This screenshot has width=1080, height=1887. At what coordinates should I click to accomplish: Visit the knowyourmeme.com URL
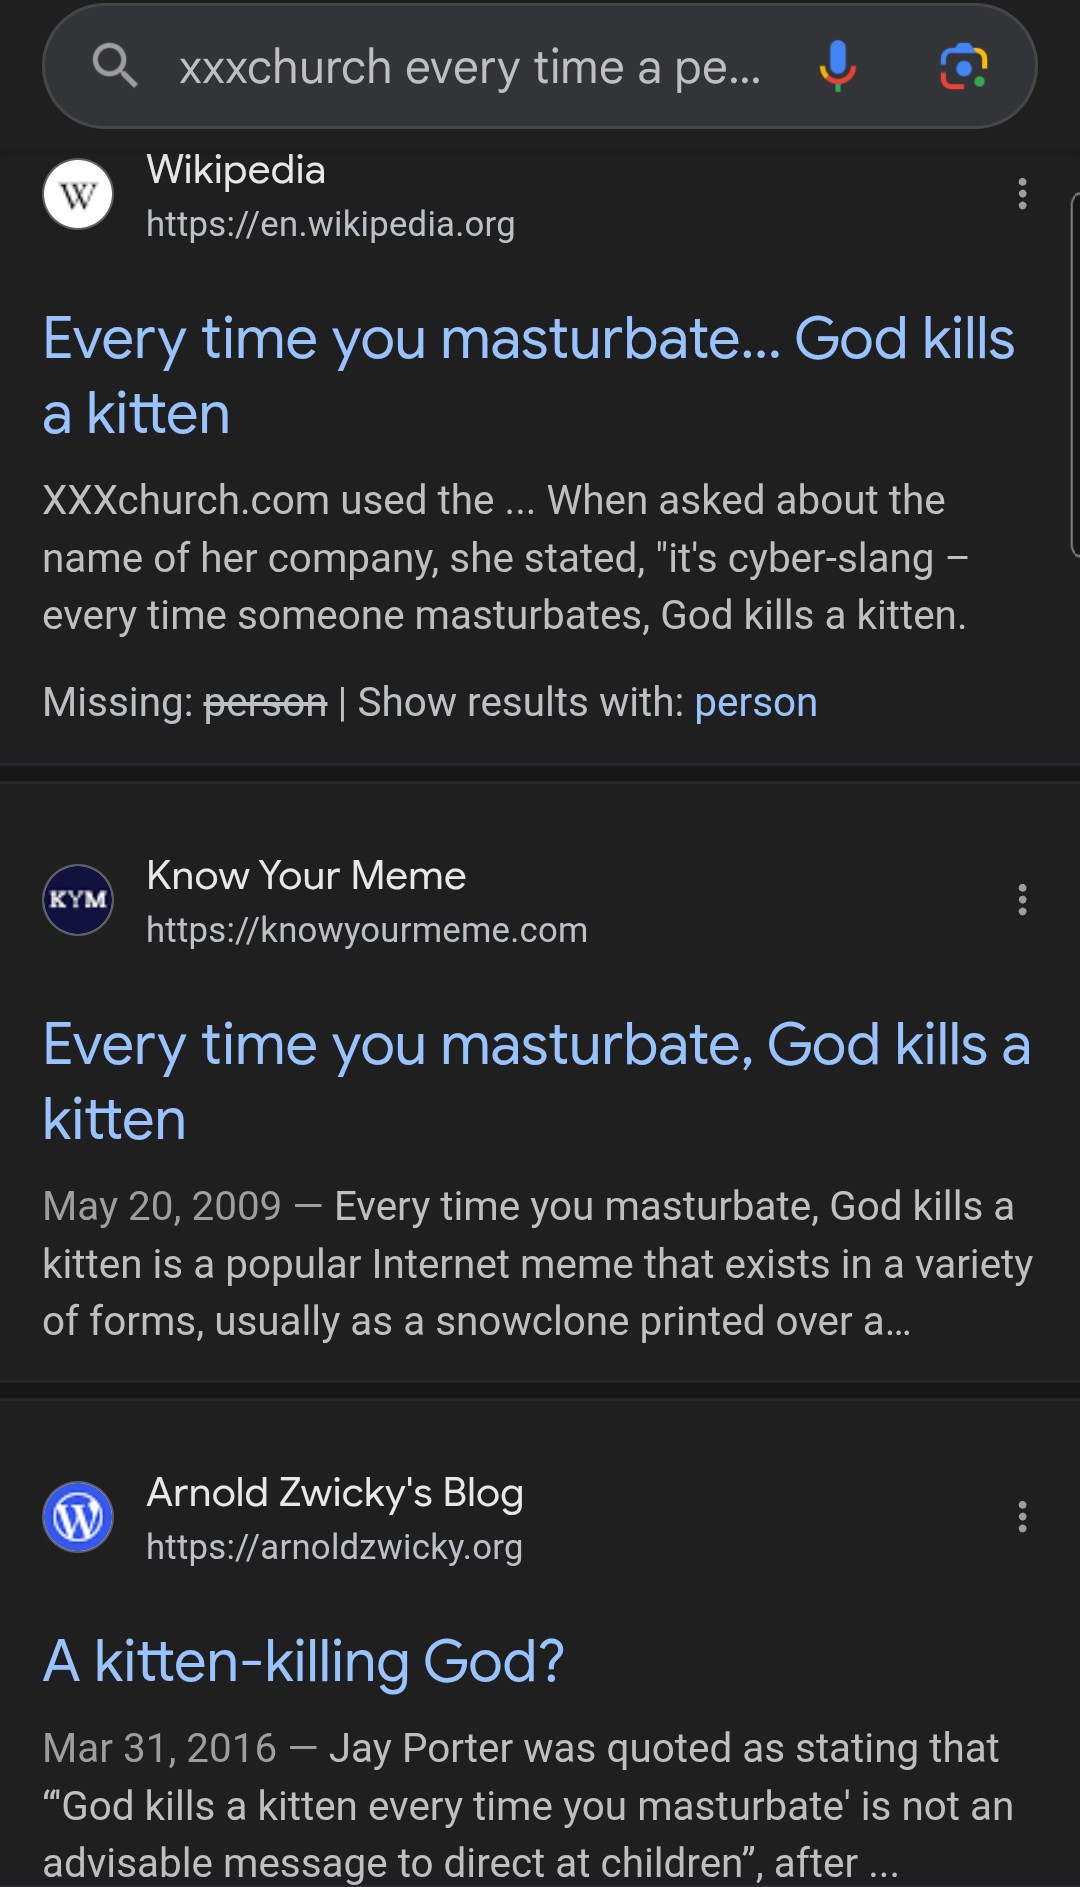point(367,930)
